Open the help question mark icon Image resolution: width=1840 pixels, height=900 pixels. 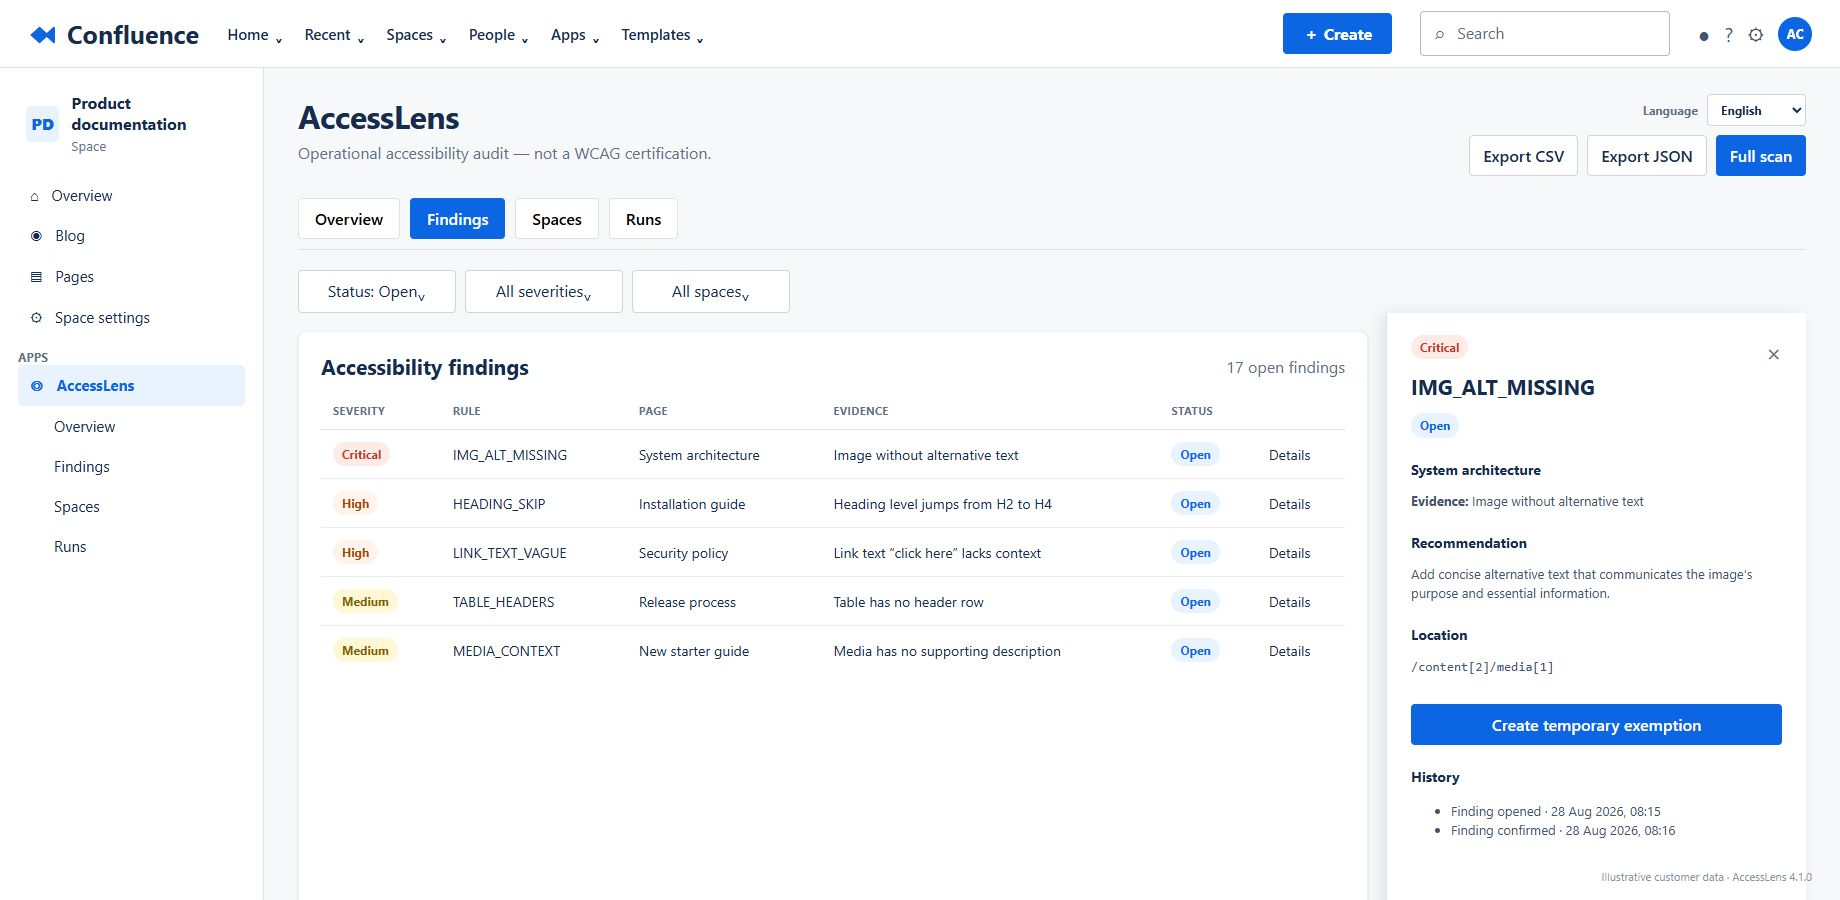(1728, 35)
